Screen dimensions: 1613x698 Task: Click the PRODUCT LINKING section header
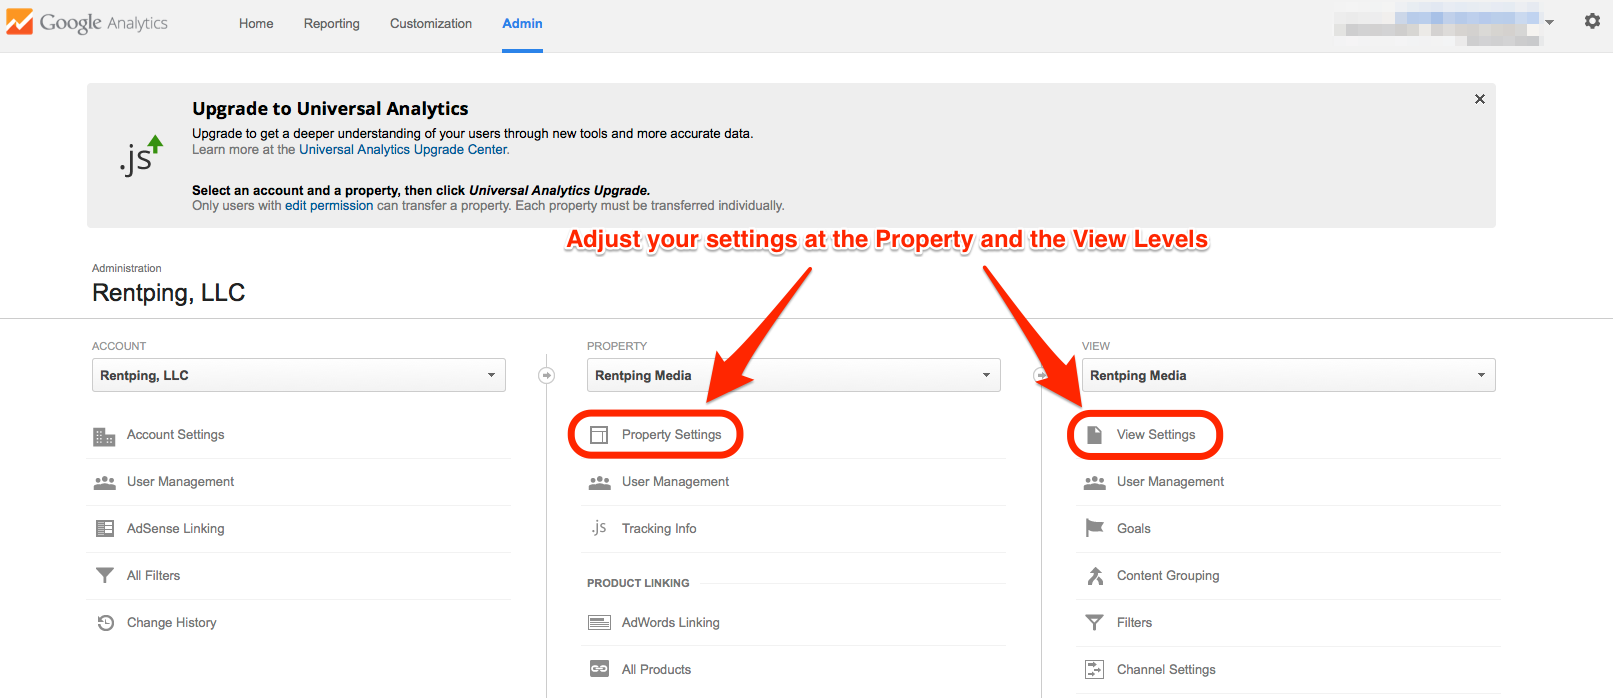click(638, 583)
